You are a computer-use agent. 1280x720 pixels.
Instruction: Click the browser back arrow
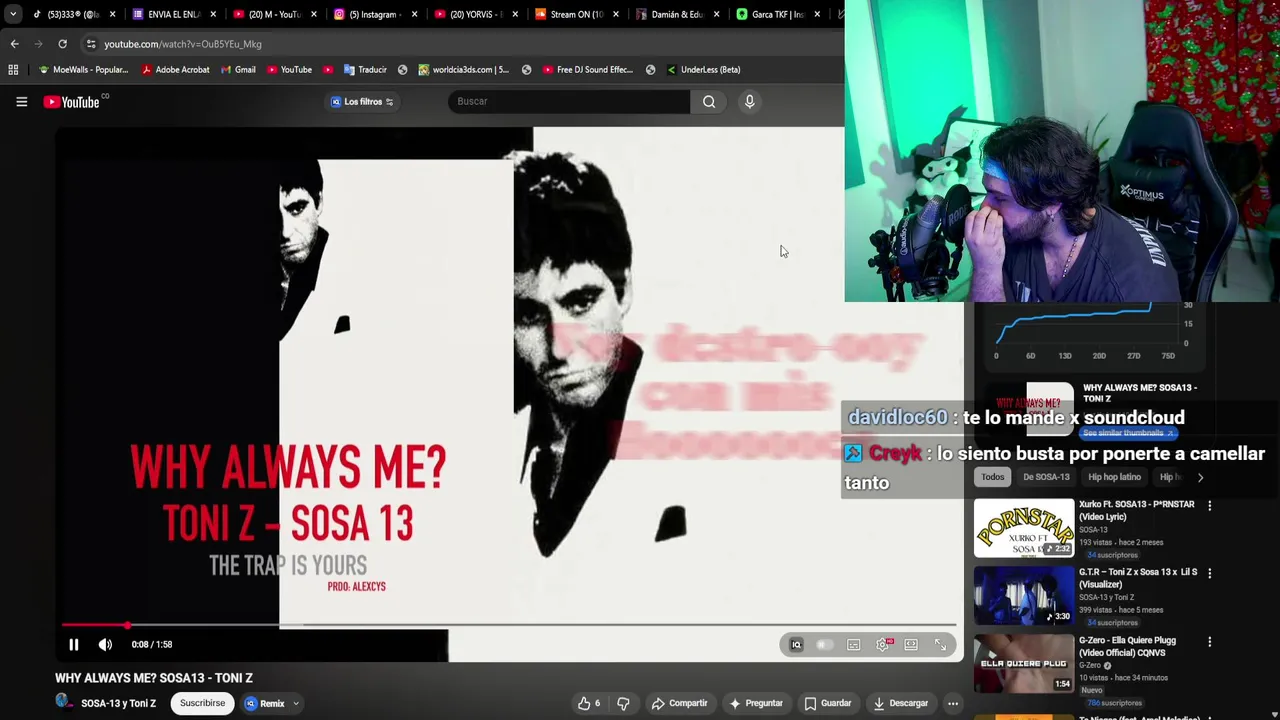point(14,44)
